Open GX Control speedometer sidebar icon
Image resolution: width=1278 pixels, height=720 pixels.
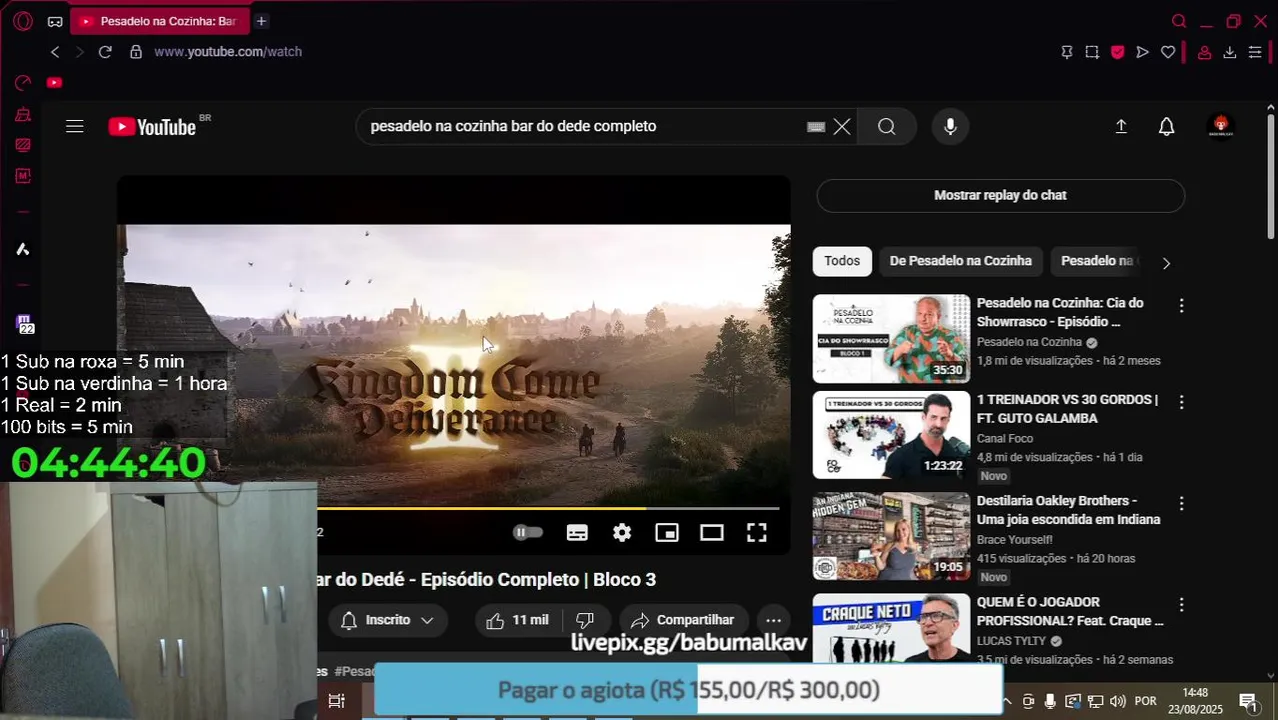[22, 83]
